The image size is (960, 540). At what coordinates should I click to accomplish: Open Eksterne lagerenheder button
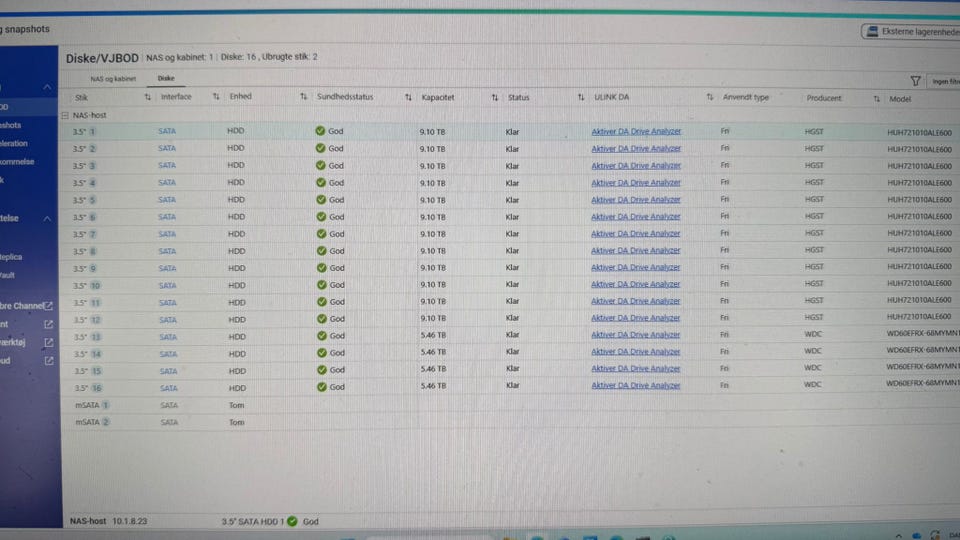point(911,31)
